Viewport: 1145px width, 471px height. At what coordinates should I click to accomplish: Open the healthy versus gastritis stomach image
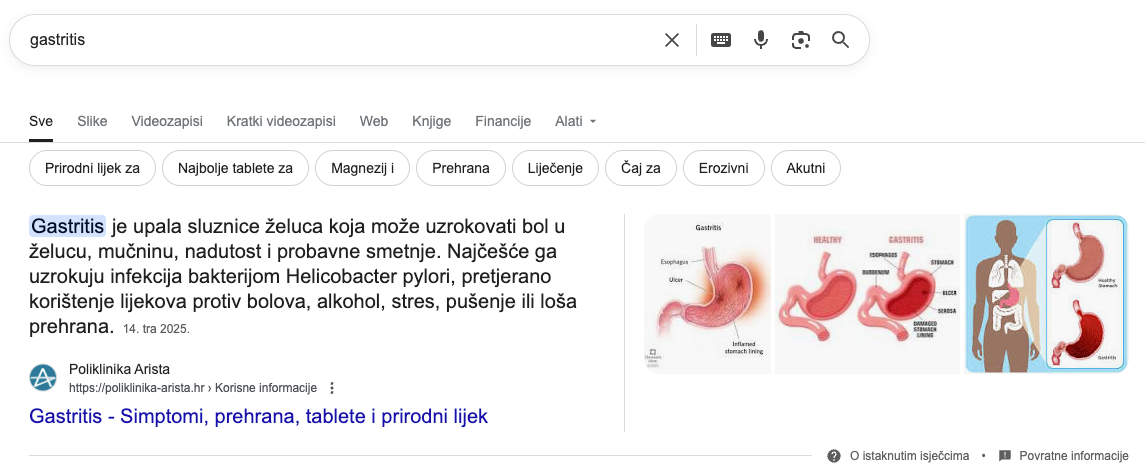[868, 294]
